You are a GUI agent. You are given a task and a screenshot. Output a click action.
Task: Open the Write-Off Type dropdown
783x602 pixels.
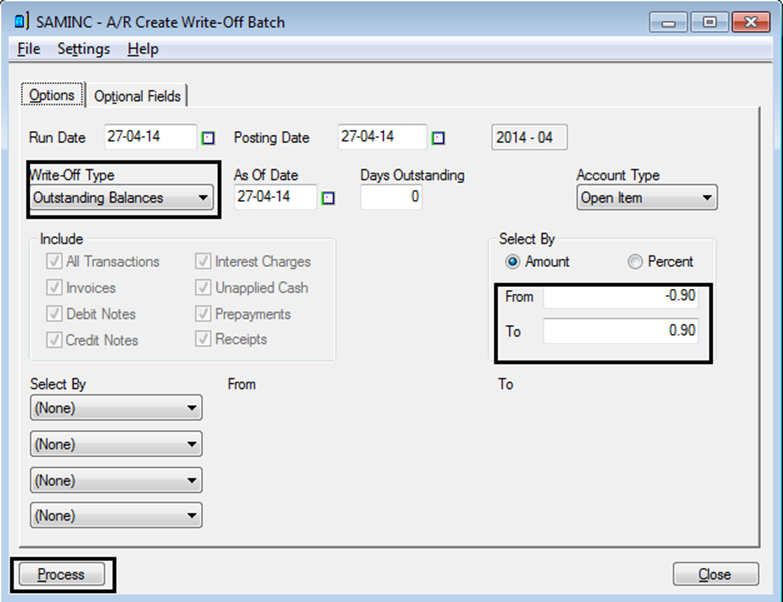click(122, 198)
